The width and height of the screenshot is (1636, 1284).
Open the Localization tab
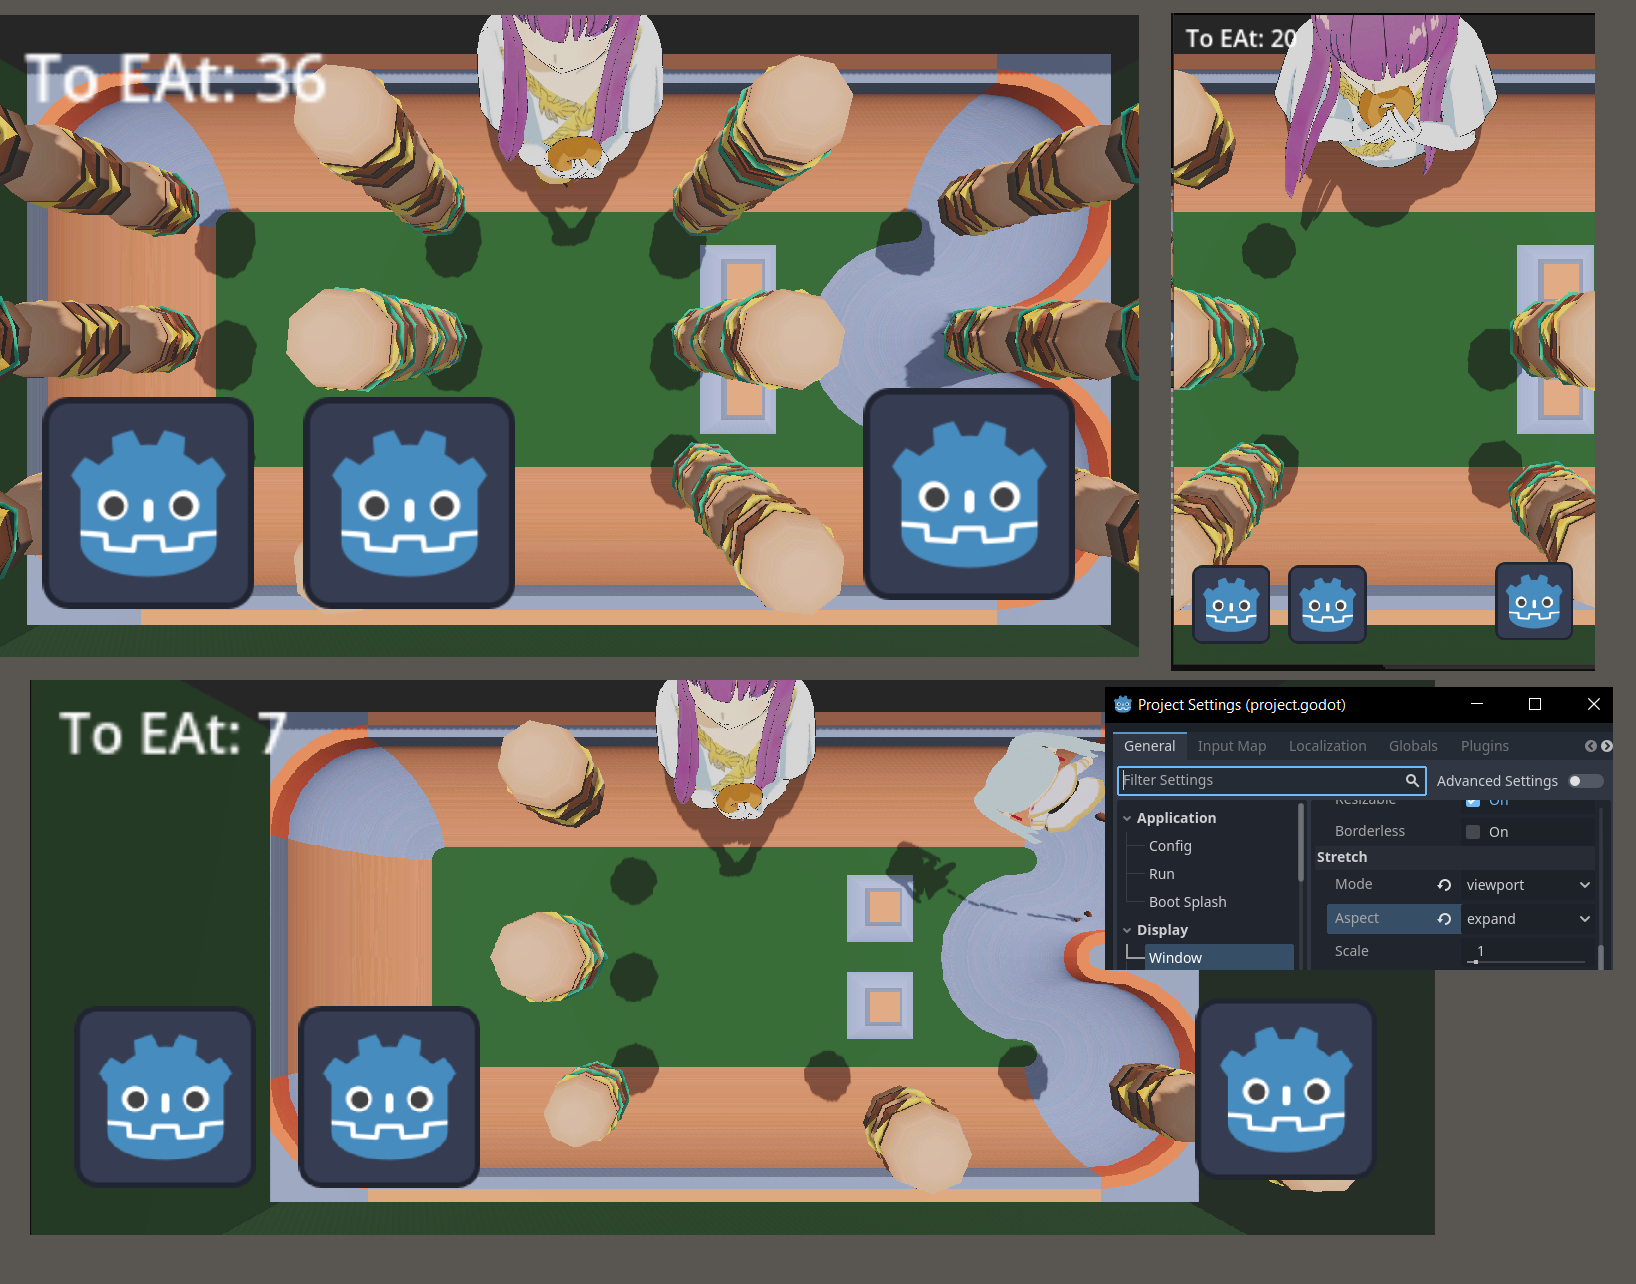click(1327, 746)
